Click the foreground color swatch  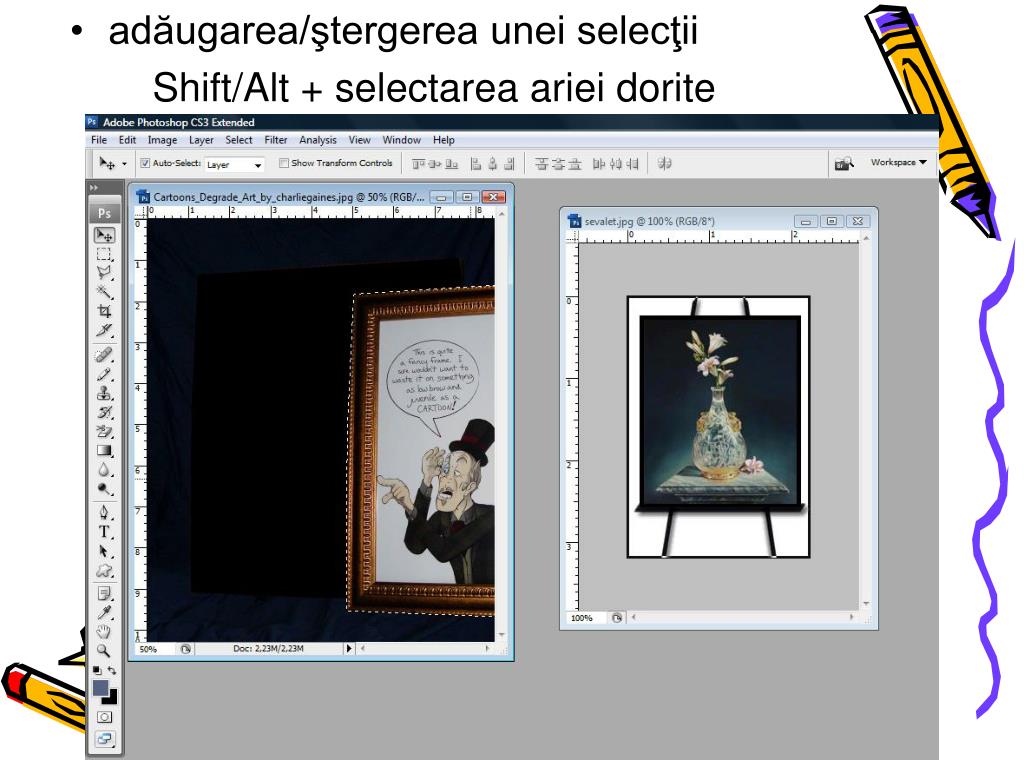click(101, 688)
